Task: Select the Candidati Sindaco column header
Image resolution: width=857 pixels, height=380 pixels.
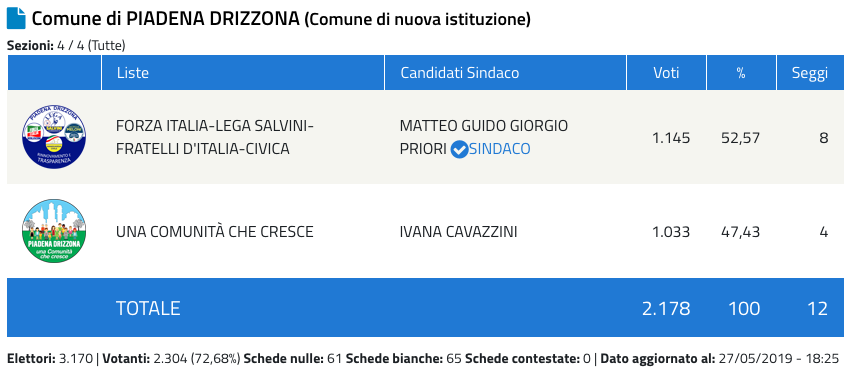Action: click(x=460, y=73)
